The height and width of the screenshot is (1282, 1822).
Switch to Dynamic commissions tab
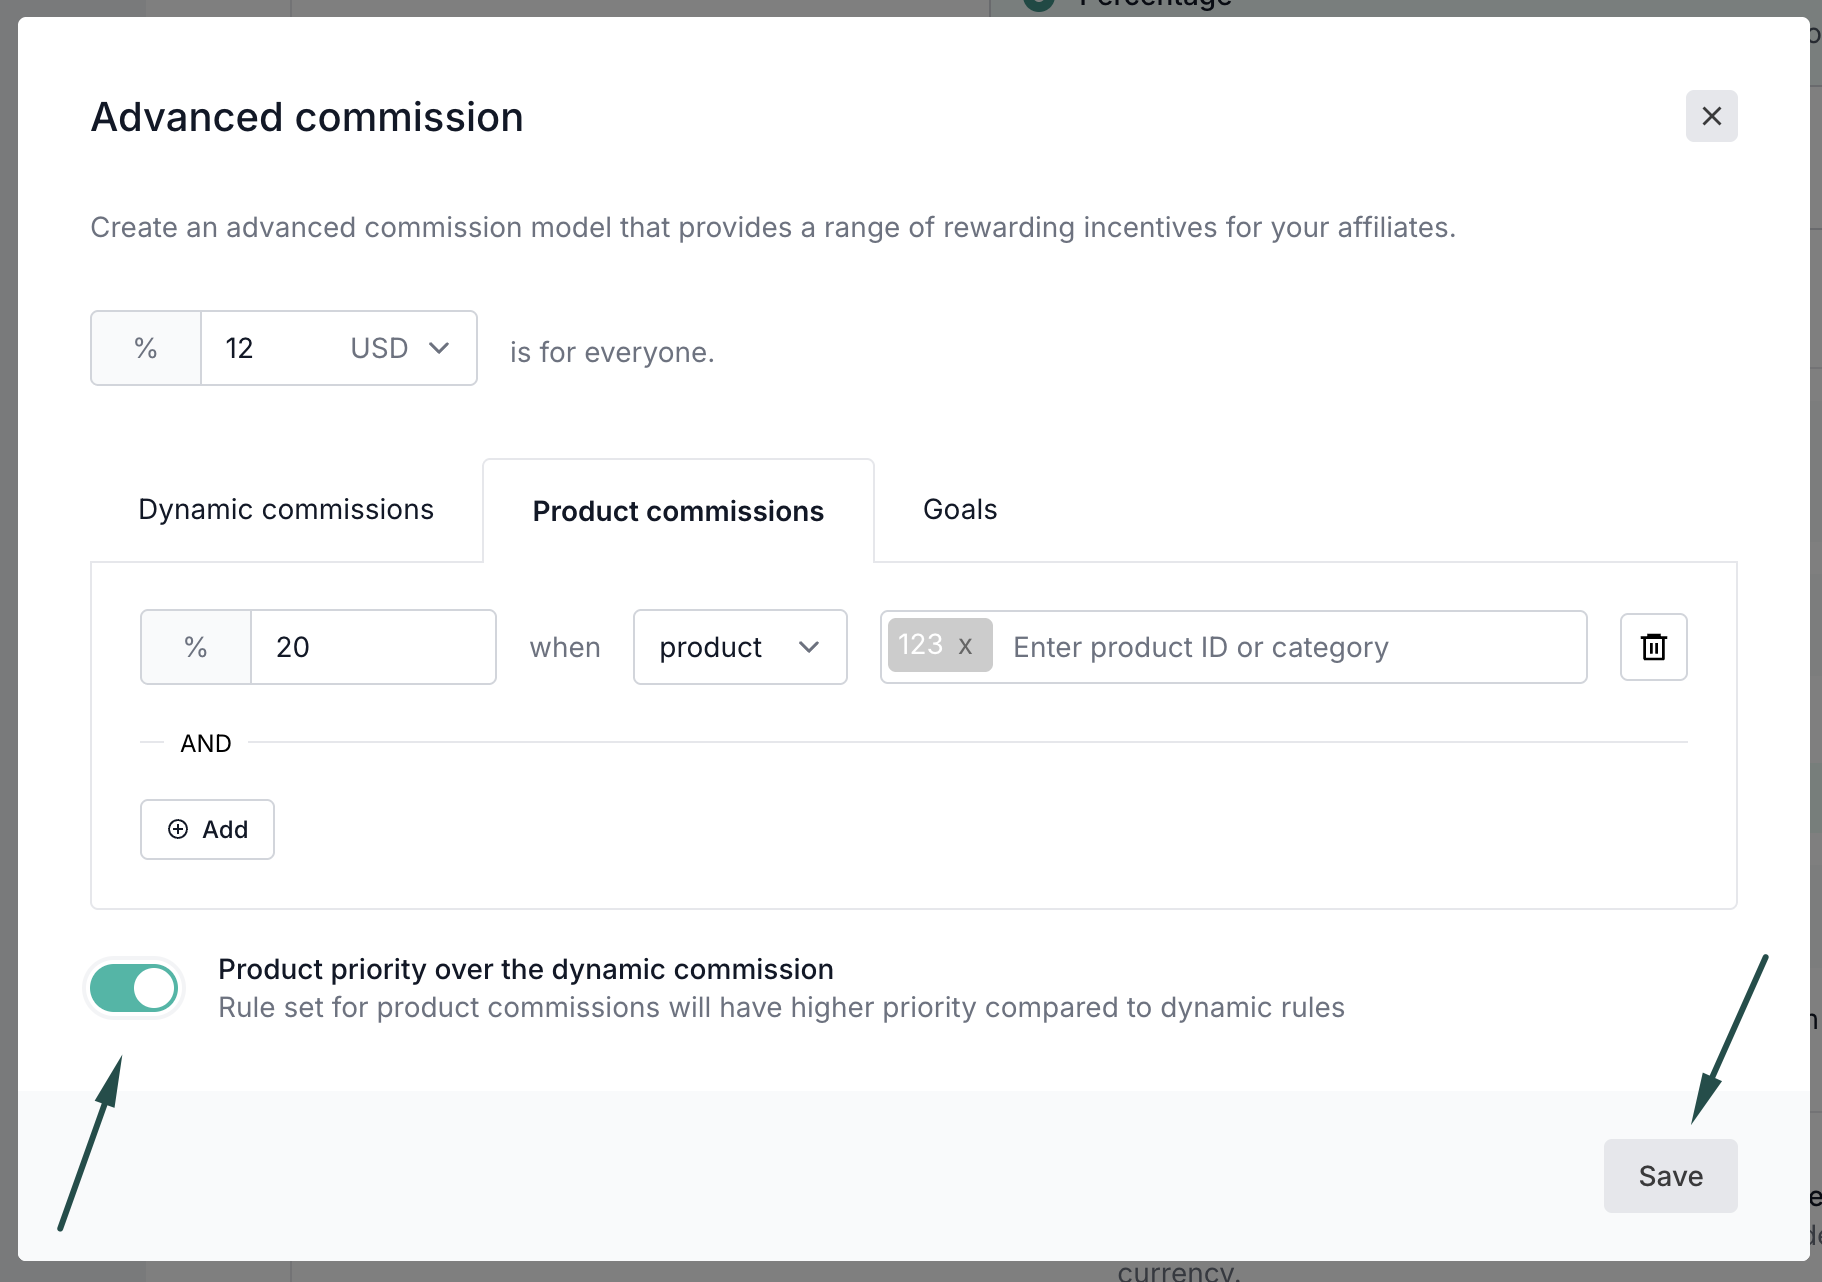coord(286,510)
